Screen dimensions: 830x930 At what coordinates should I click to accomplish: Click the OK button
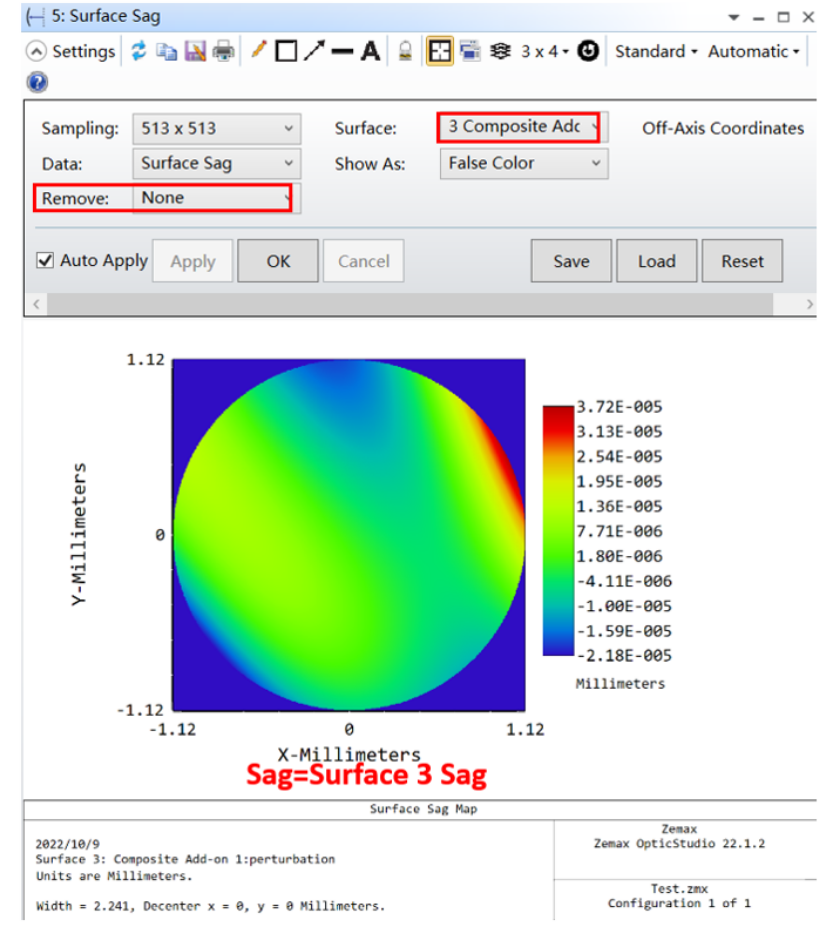pos(278,261)
